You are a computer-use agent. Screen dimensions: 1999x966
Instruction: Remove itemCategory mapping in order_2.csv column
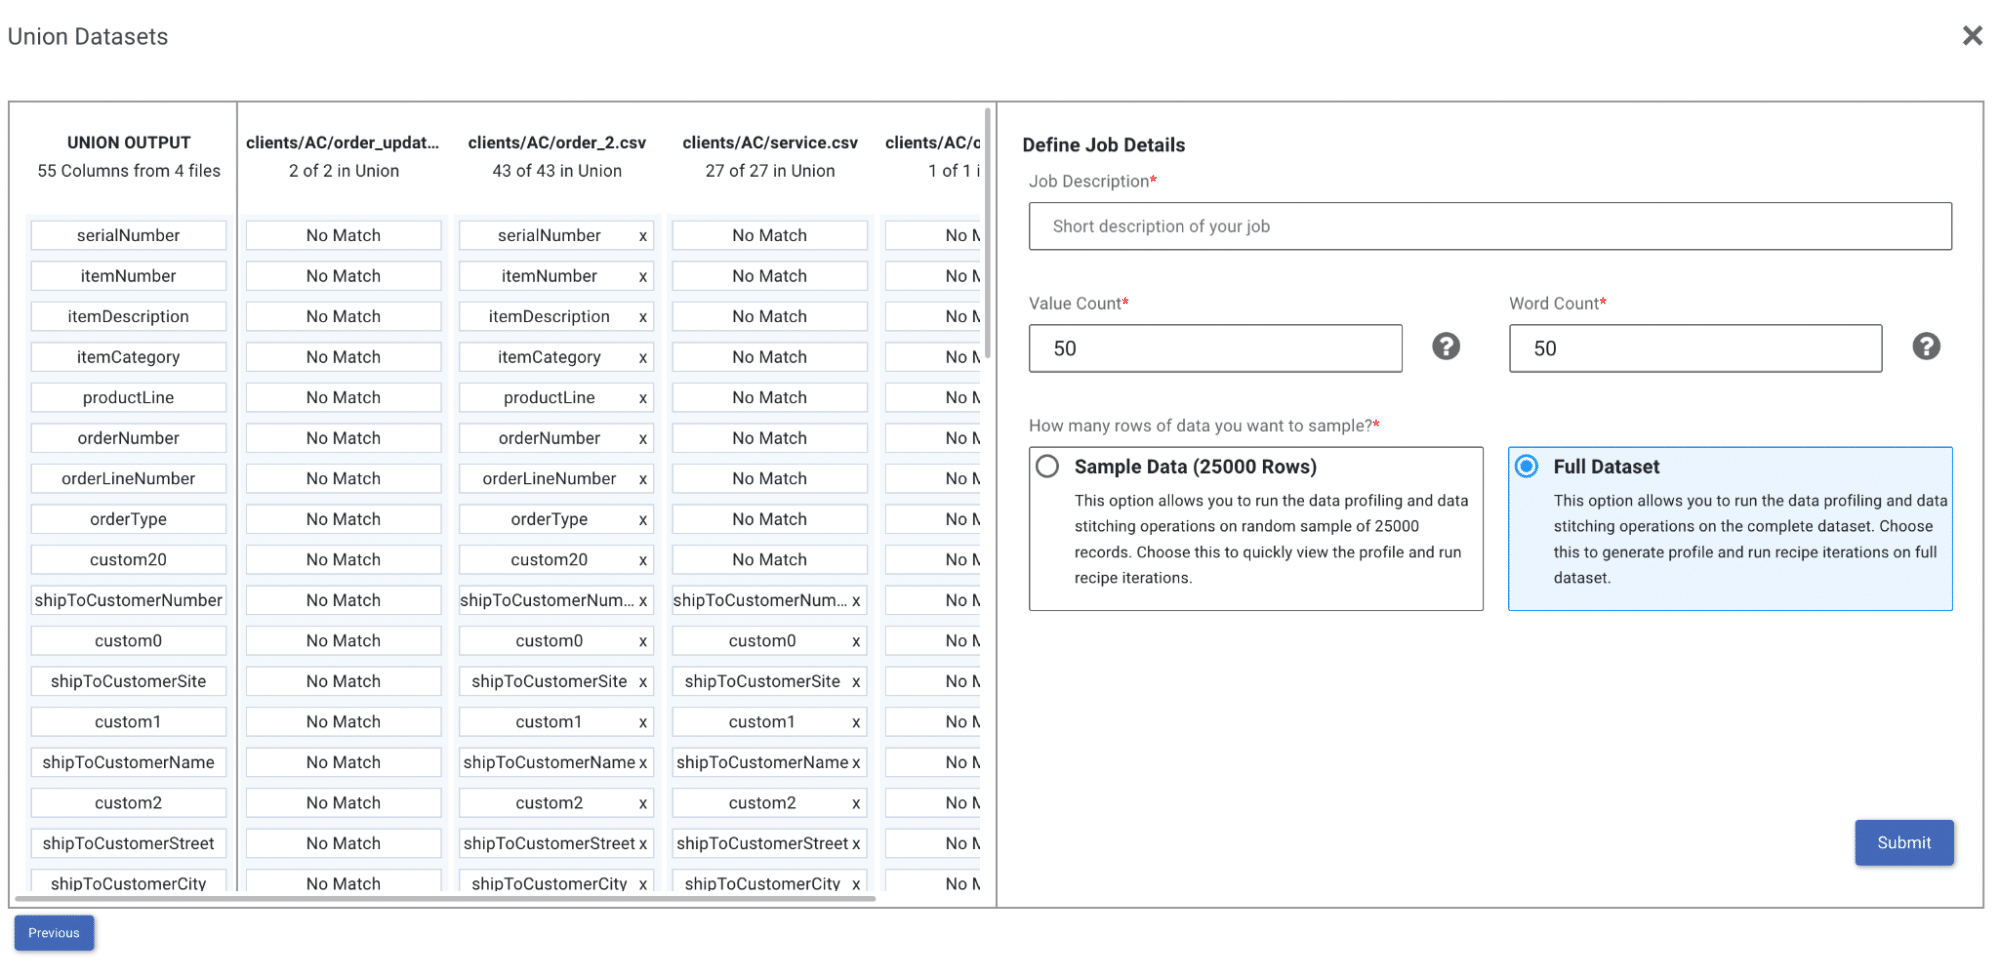tap(642, 358)
